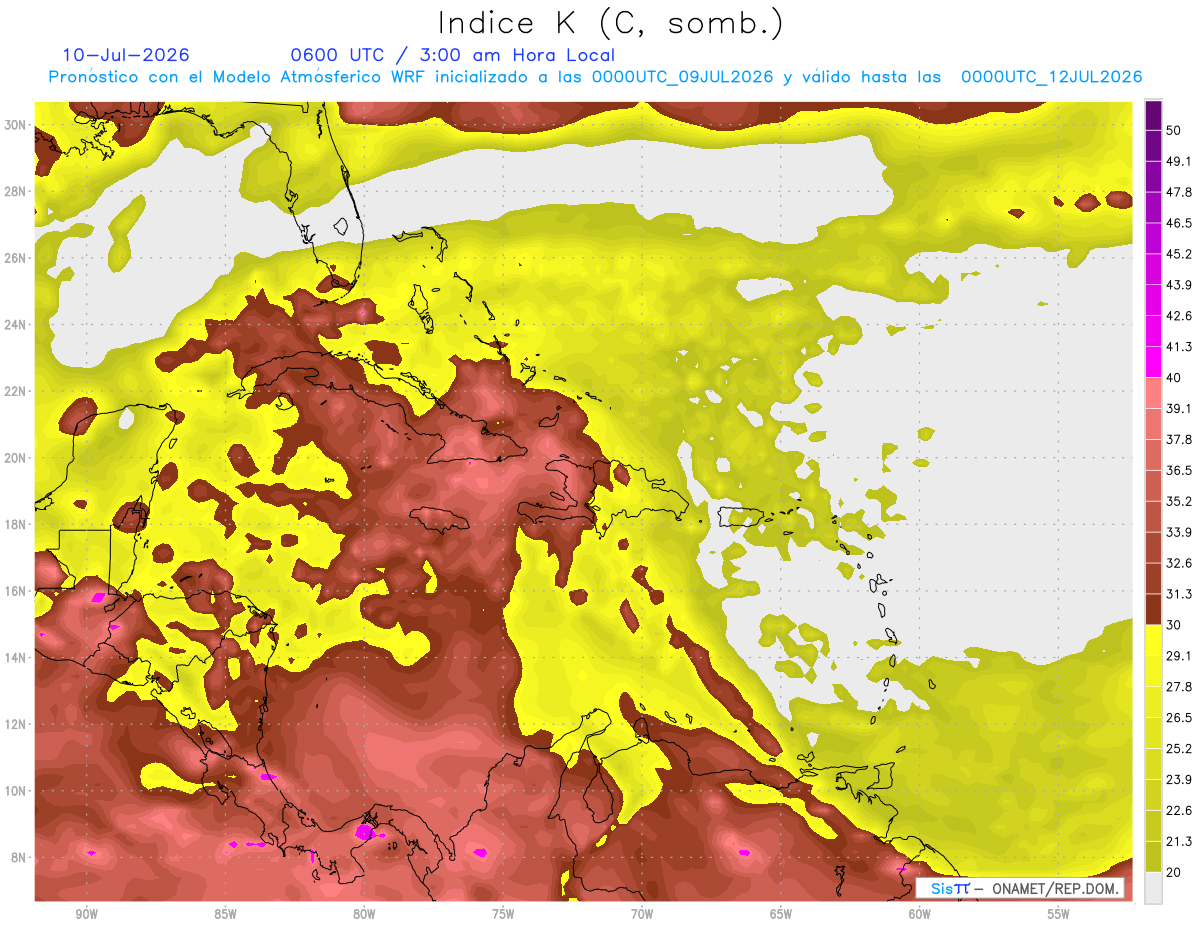Click the bright yellow colorbar segment between 29.1 and 30
Screen dimensions: 1200x927
(1153, 640)
